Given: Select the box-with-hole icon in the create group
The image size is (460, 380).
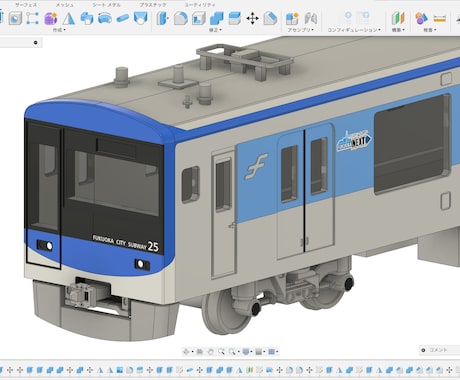Looking at the screenshot, I should pos(15,18).
